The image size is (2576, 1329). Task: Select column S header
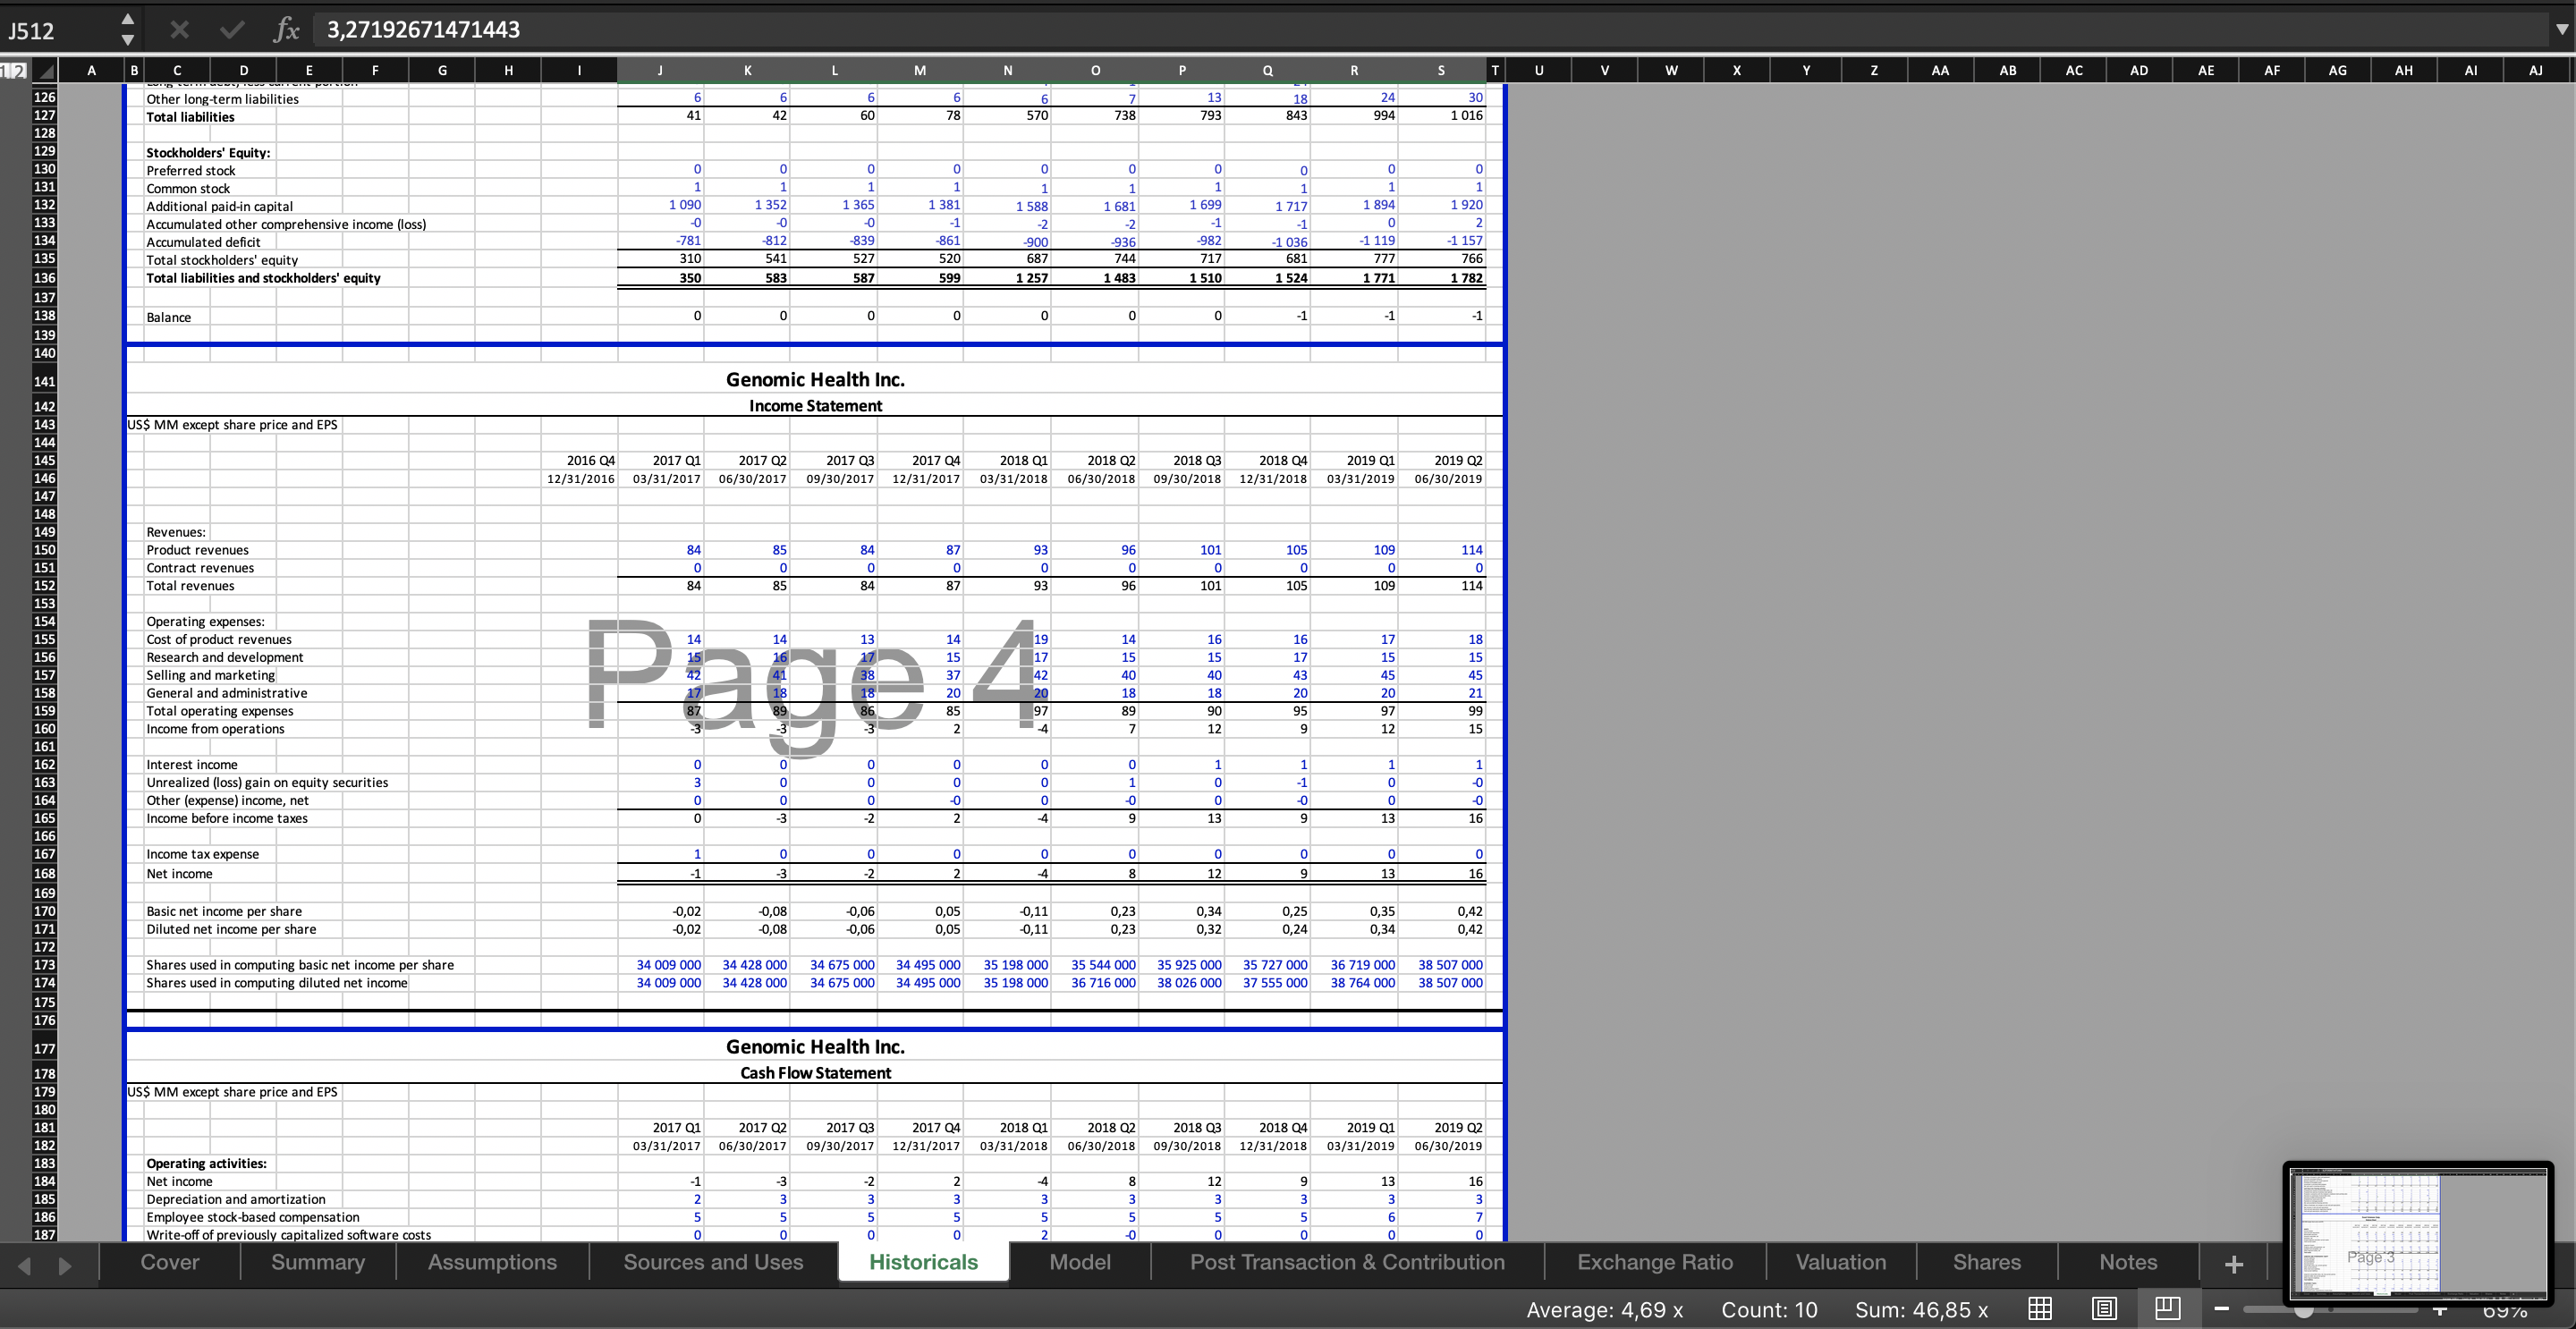click(1441, 70)
